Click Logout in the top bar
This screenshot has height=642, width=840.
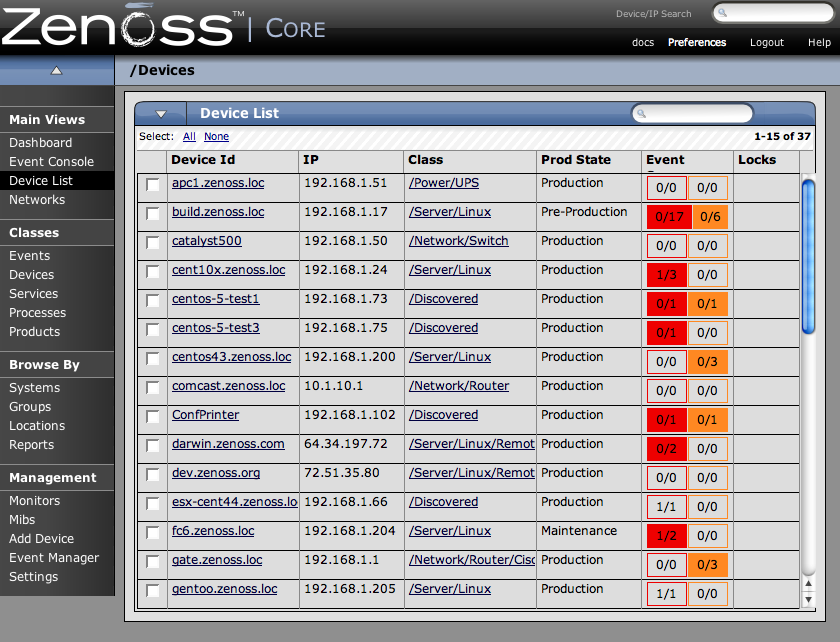(767, 42)
